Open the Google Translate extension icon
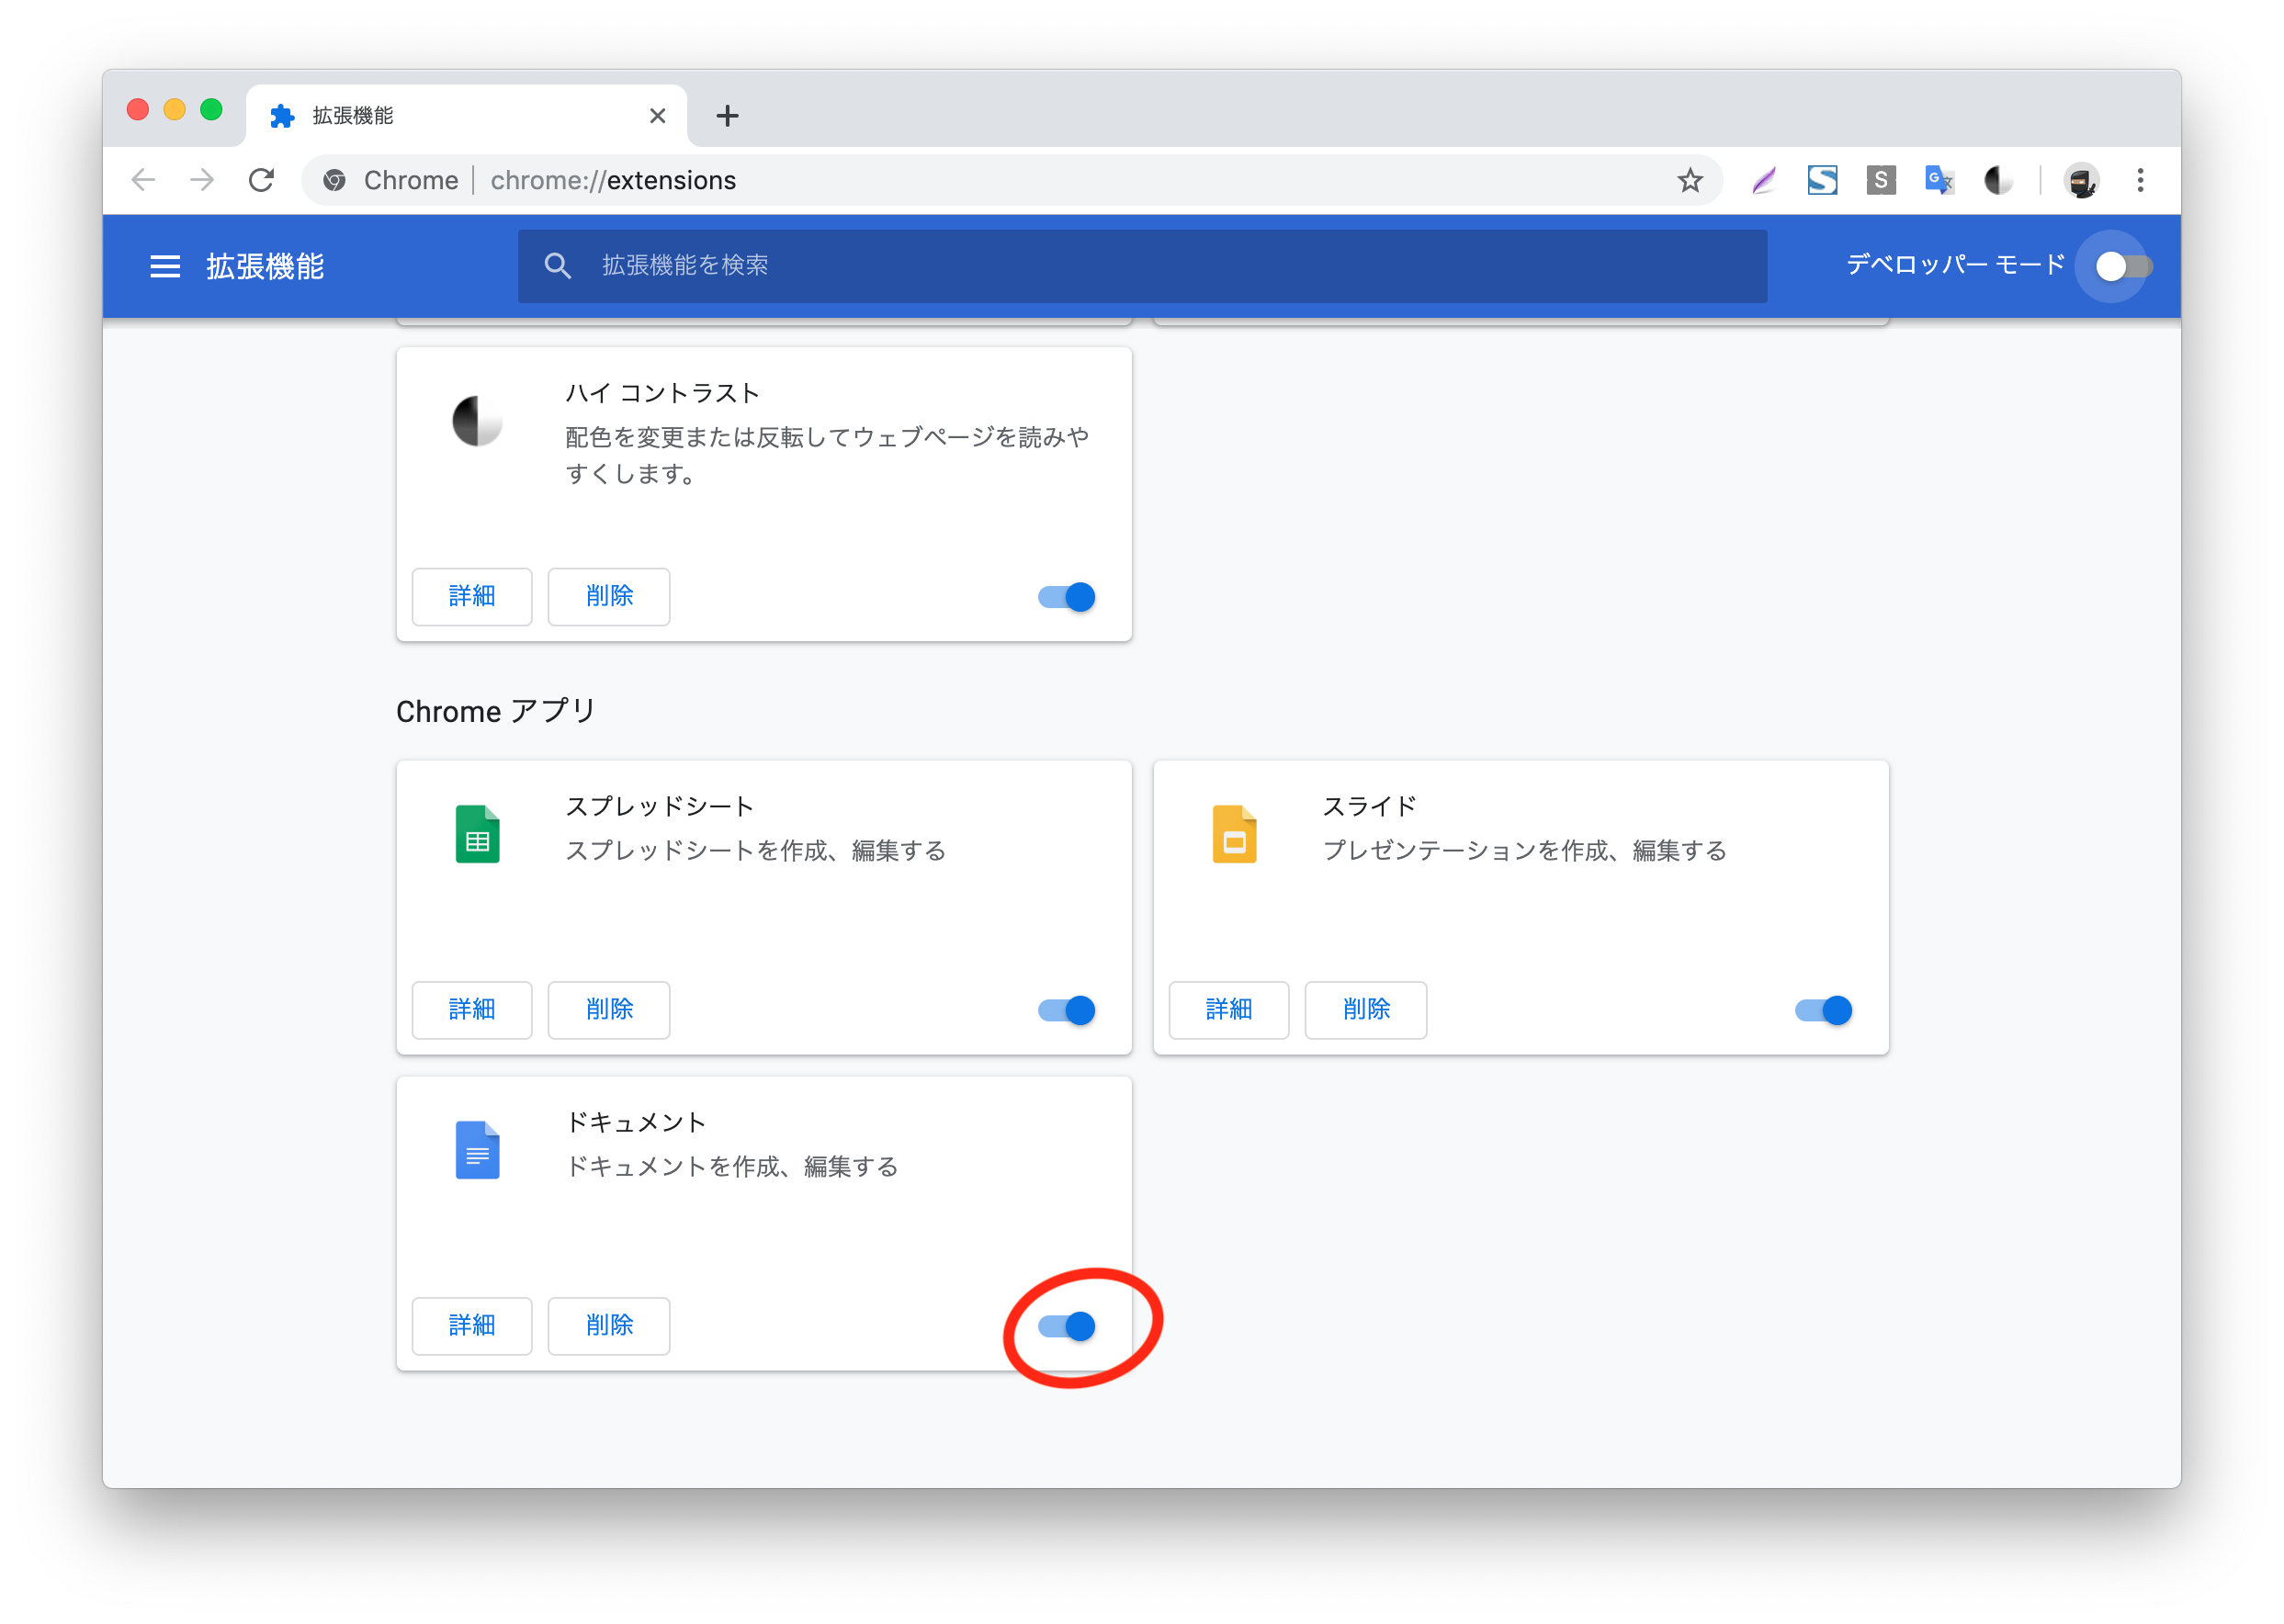2284x1624 pixels. [1939, 180]
